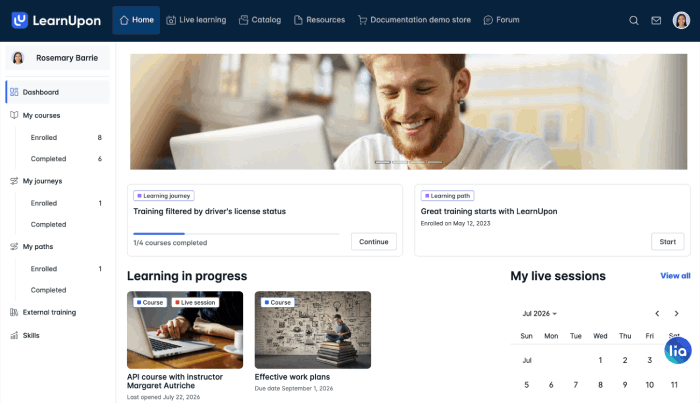This screenshot has height=403, width=700.
Task: Go to previous calendar month
Action: tap(657, 313)
